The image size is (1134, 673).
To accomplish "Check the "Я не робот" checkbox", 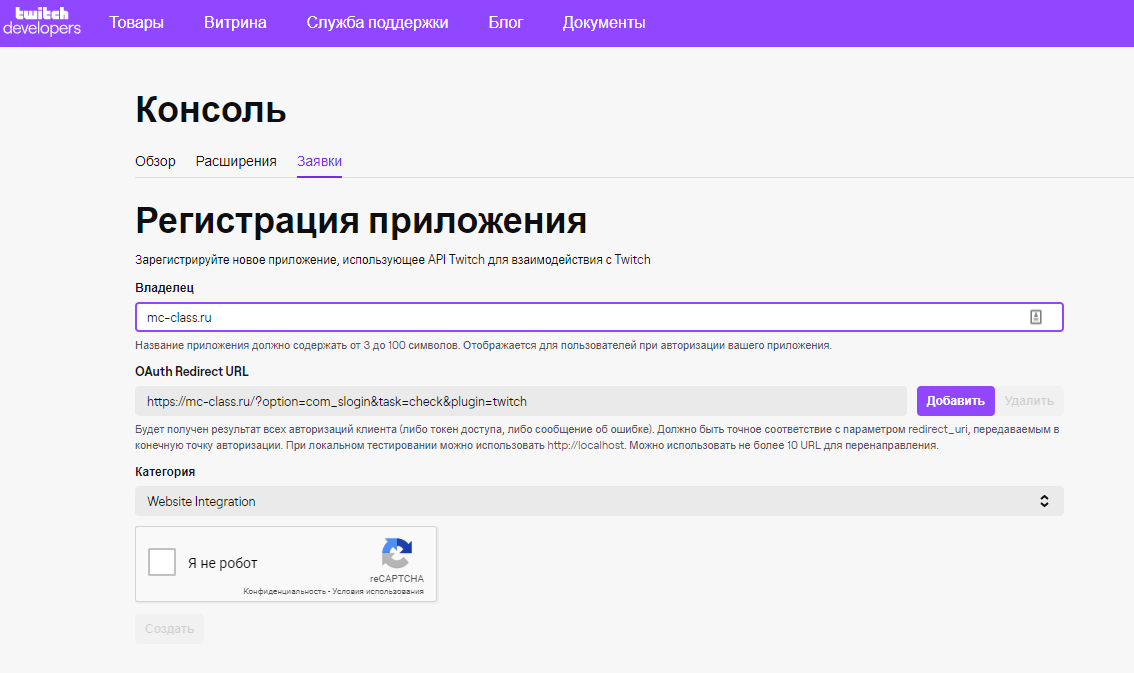I will 162,562.
